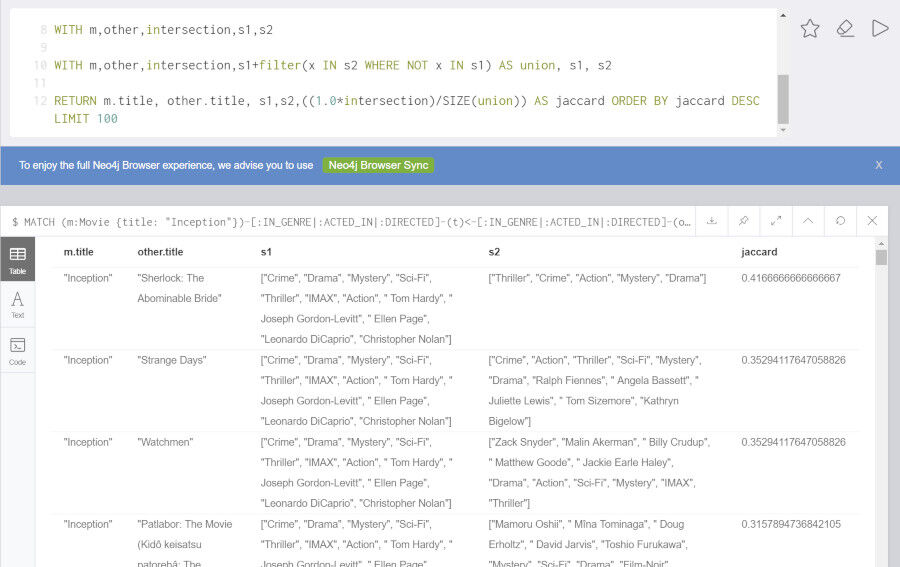Click editor scroll up arrow

click(783, 15)
